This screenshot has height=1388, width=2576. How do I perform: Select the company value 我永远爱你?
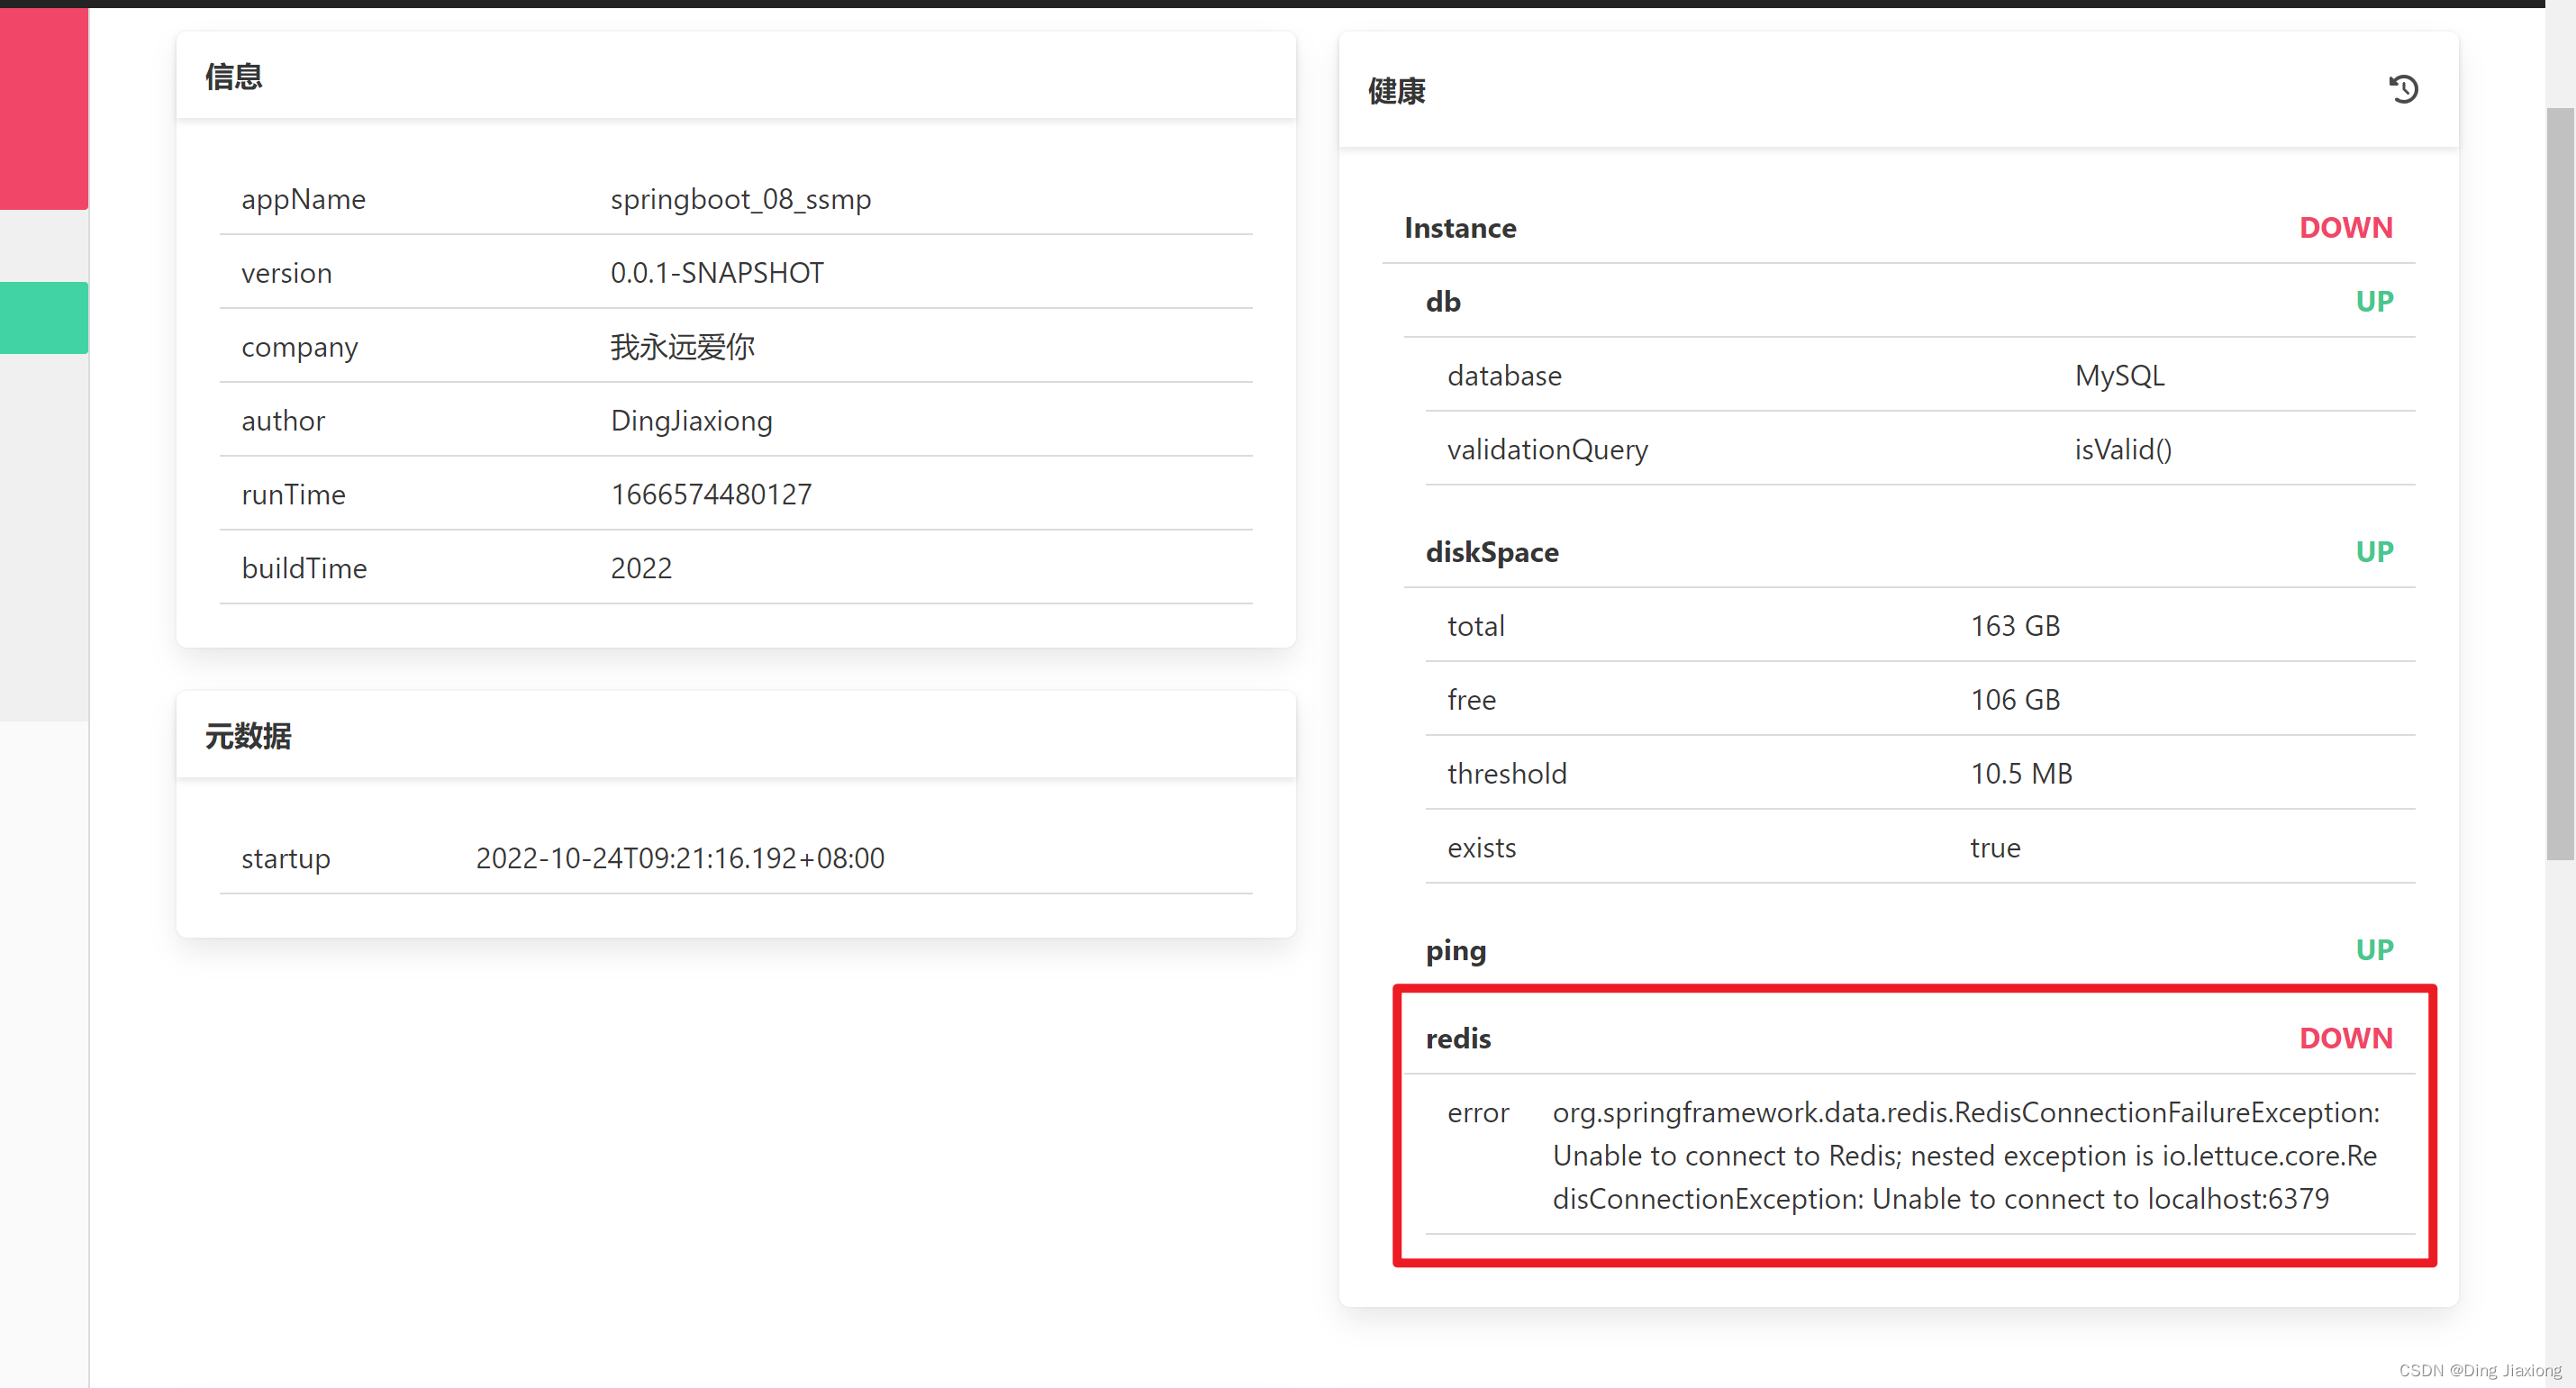(682, 347)
